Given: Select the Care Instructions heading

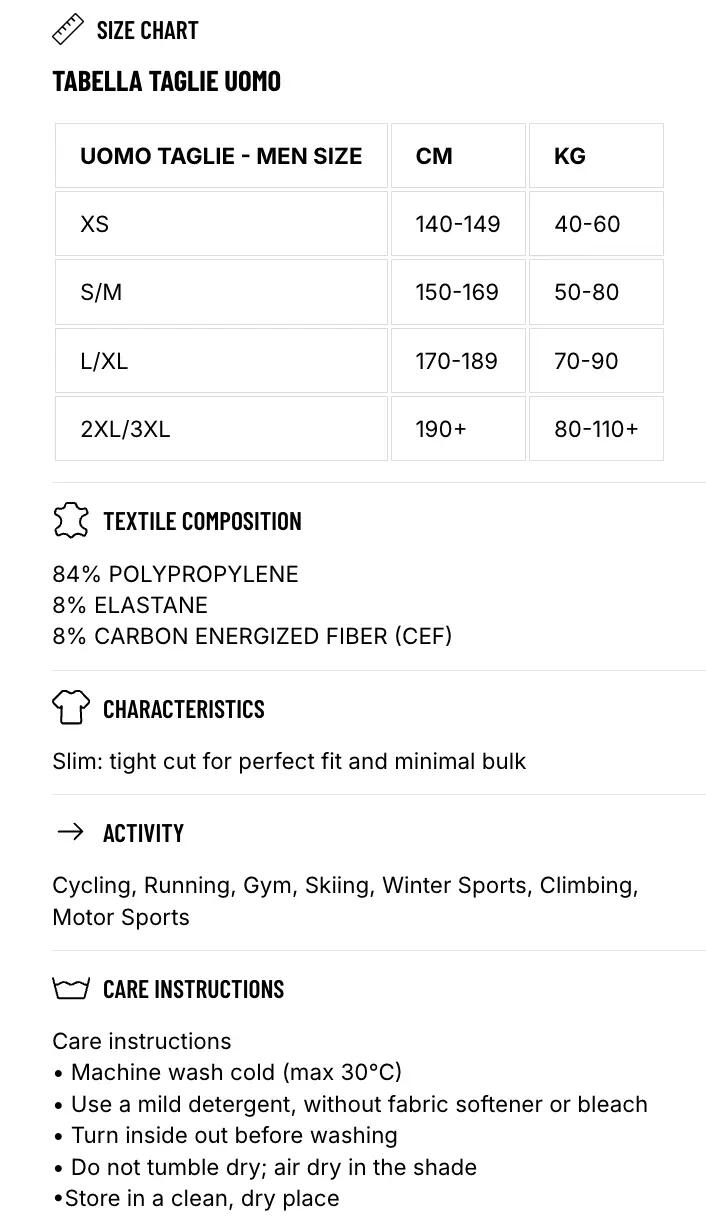Looking at the screenshot, I should coord(193,989).
